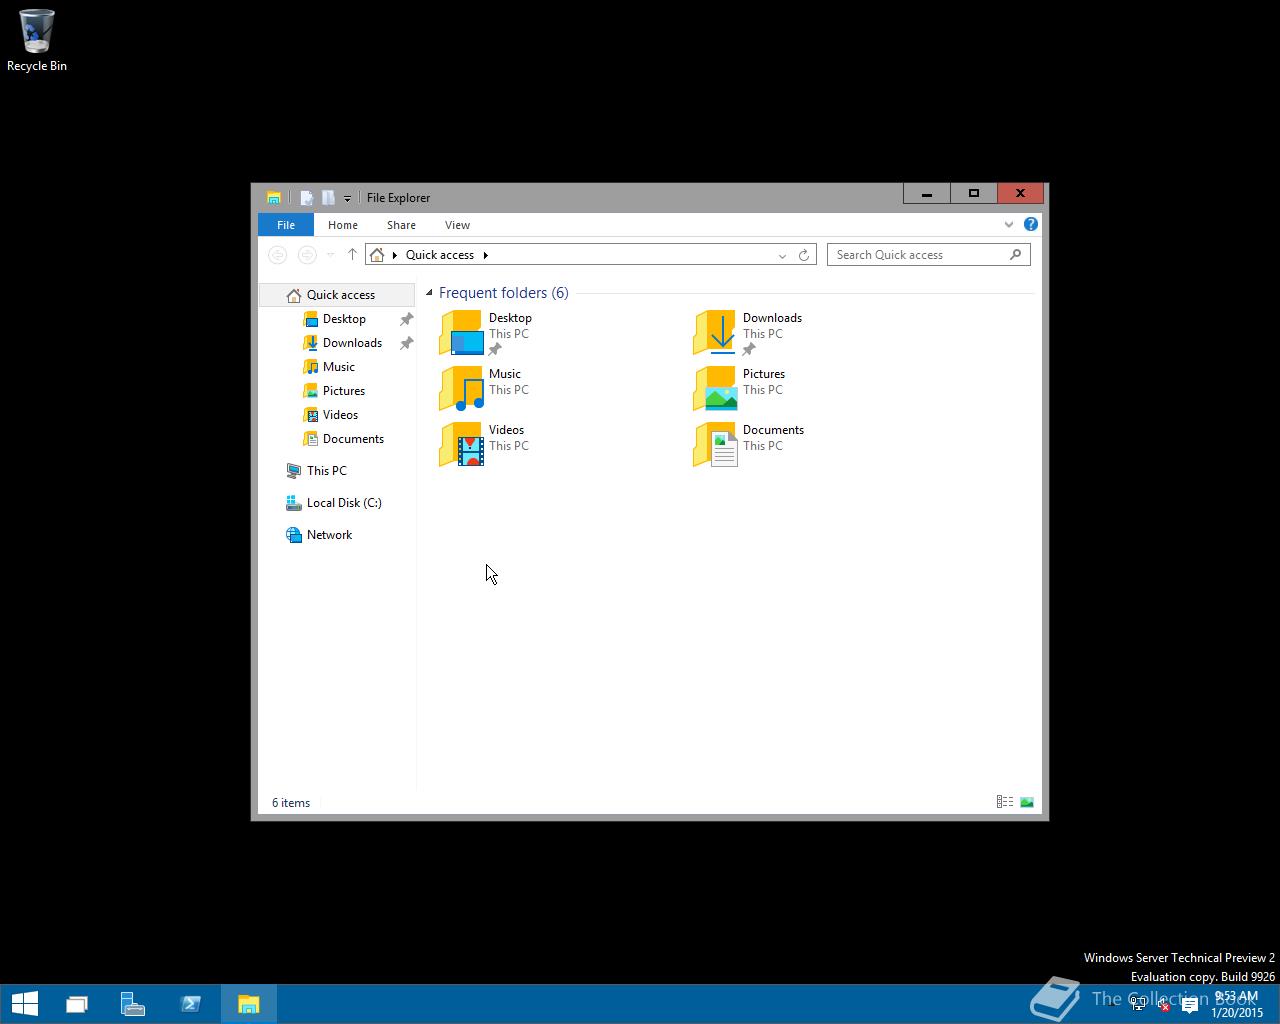Select Pictures in the navigation pane
Screen dimensions: 1280x1024
(343, 391)
